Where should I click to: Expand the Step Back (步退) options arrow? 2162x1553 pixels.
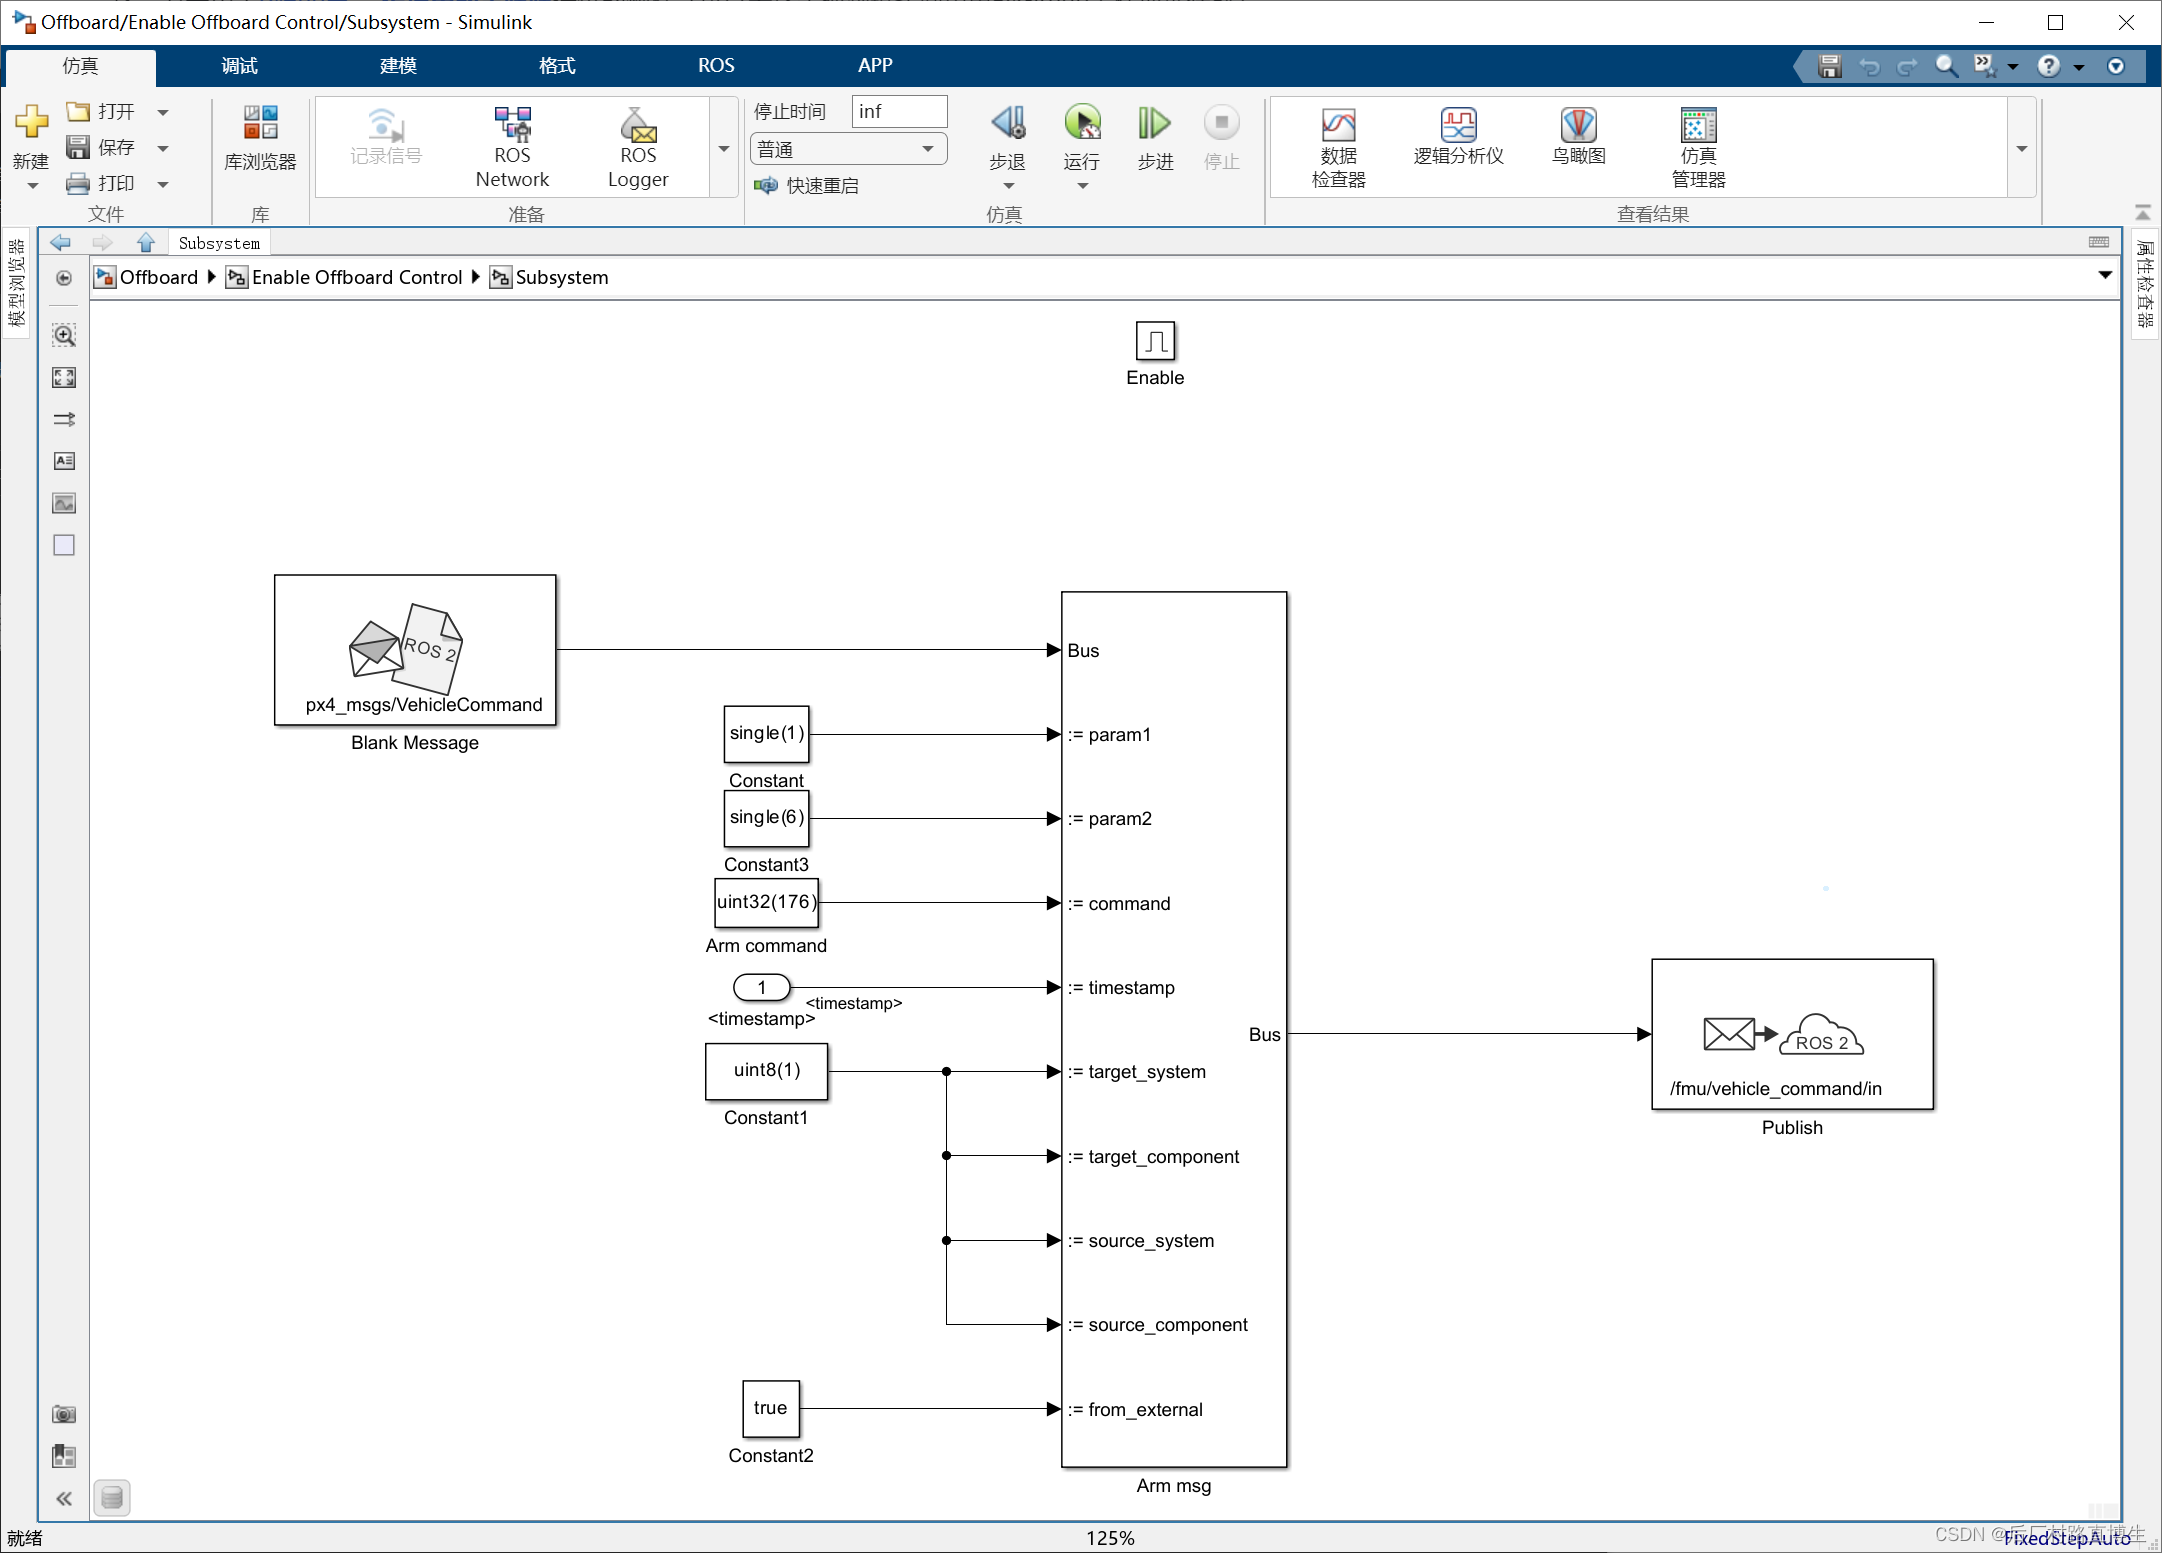(1008, 186)
